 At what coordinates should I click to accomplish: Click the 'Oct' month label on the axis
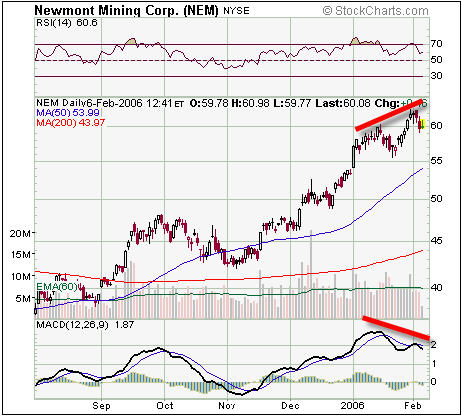[x=165, y=406]
